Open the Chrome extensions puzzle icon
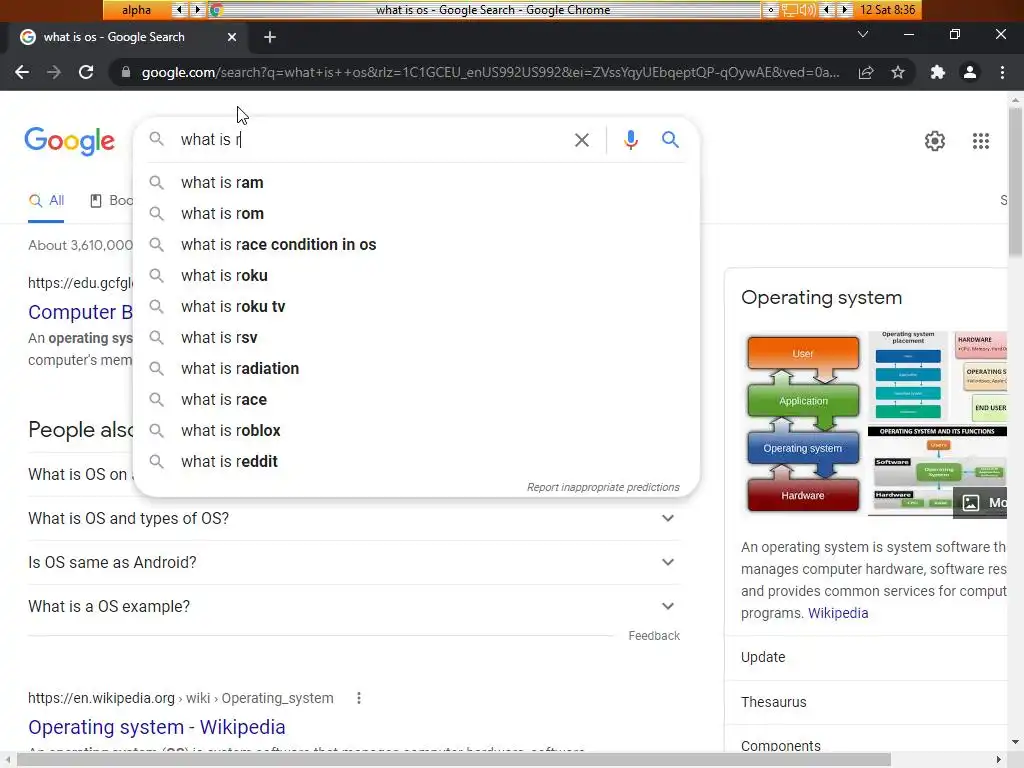1024x768 pixels. tap(938, 72)
